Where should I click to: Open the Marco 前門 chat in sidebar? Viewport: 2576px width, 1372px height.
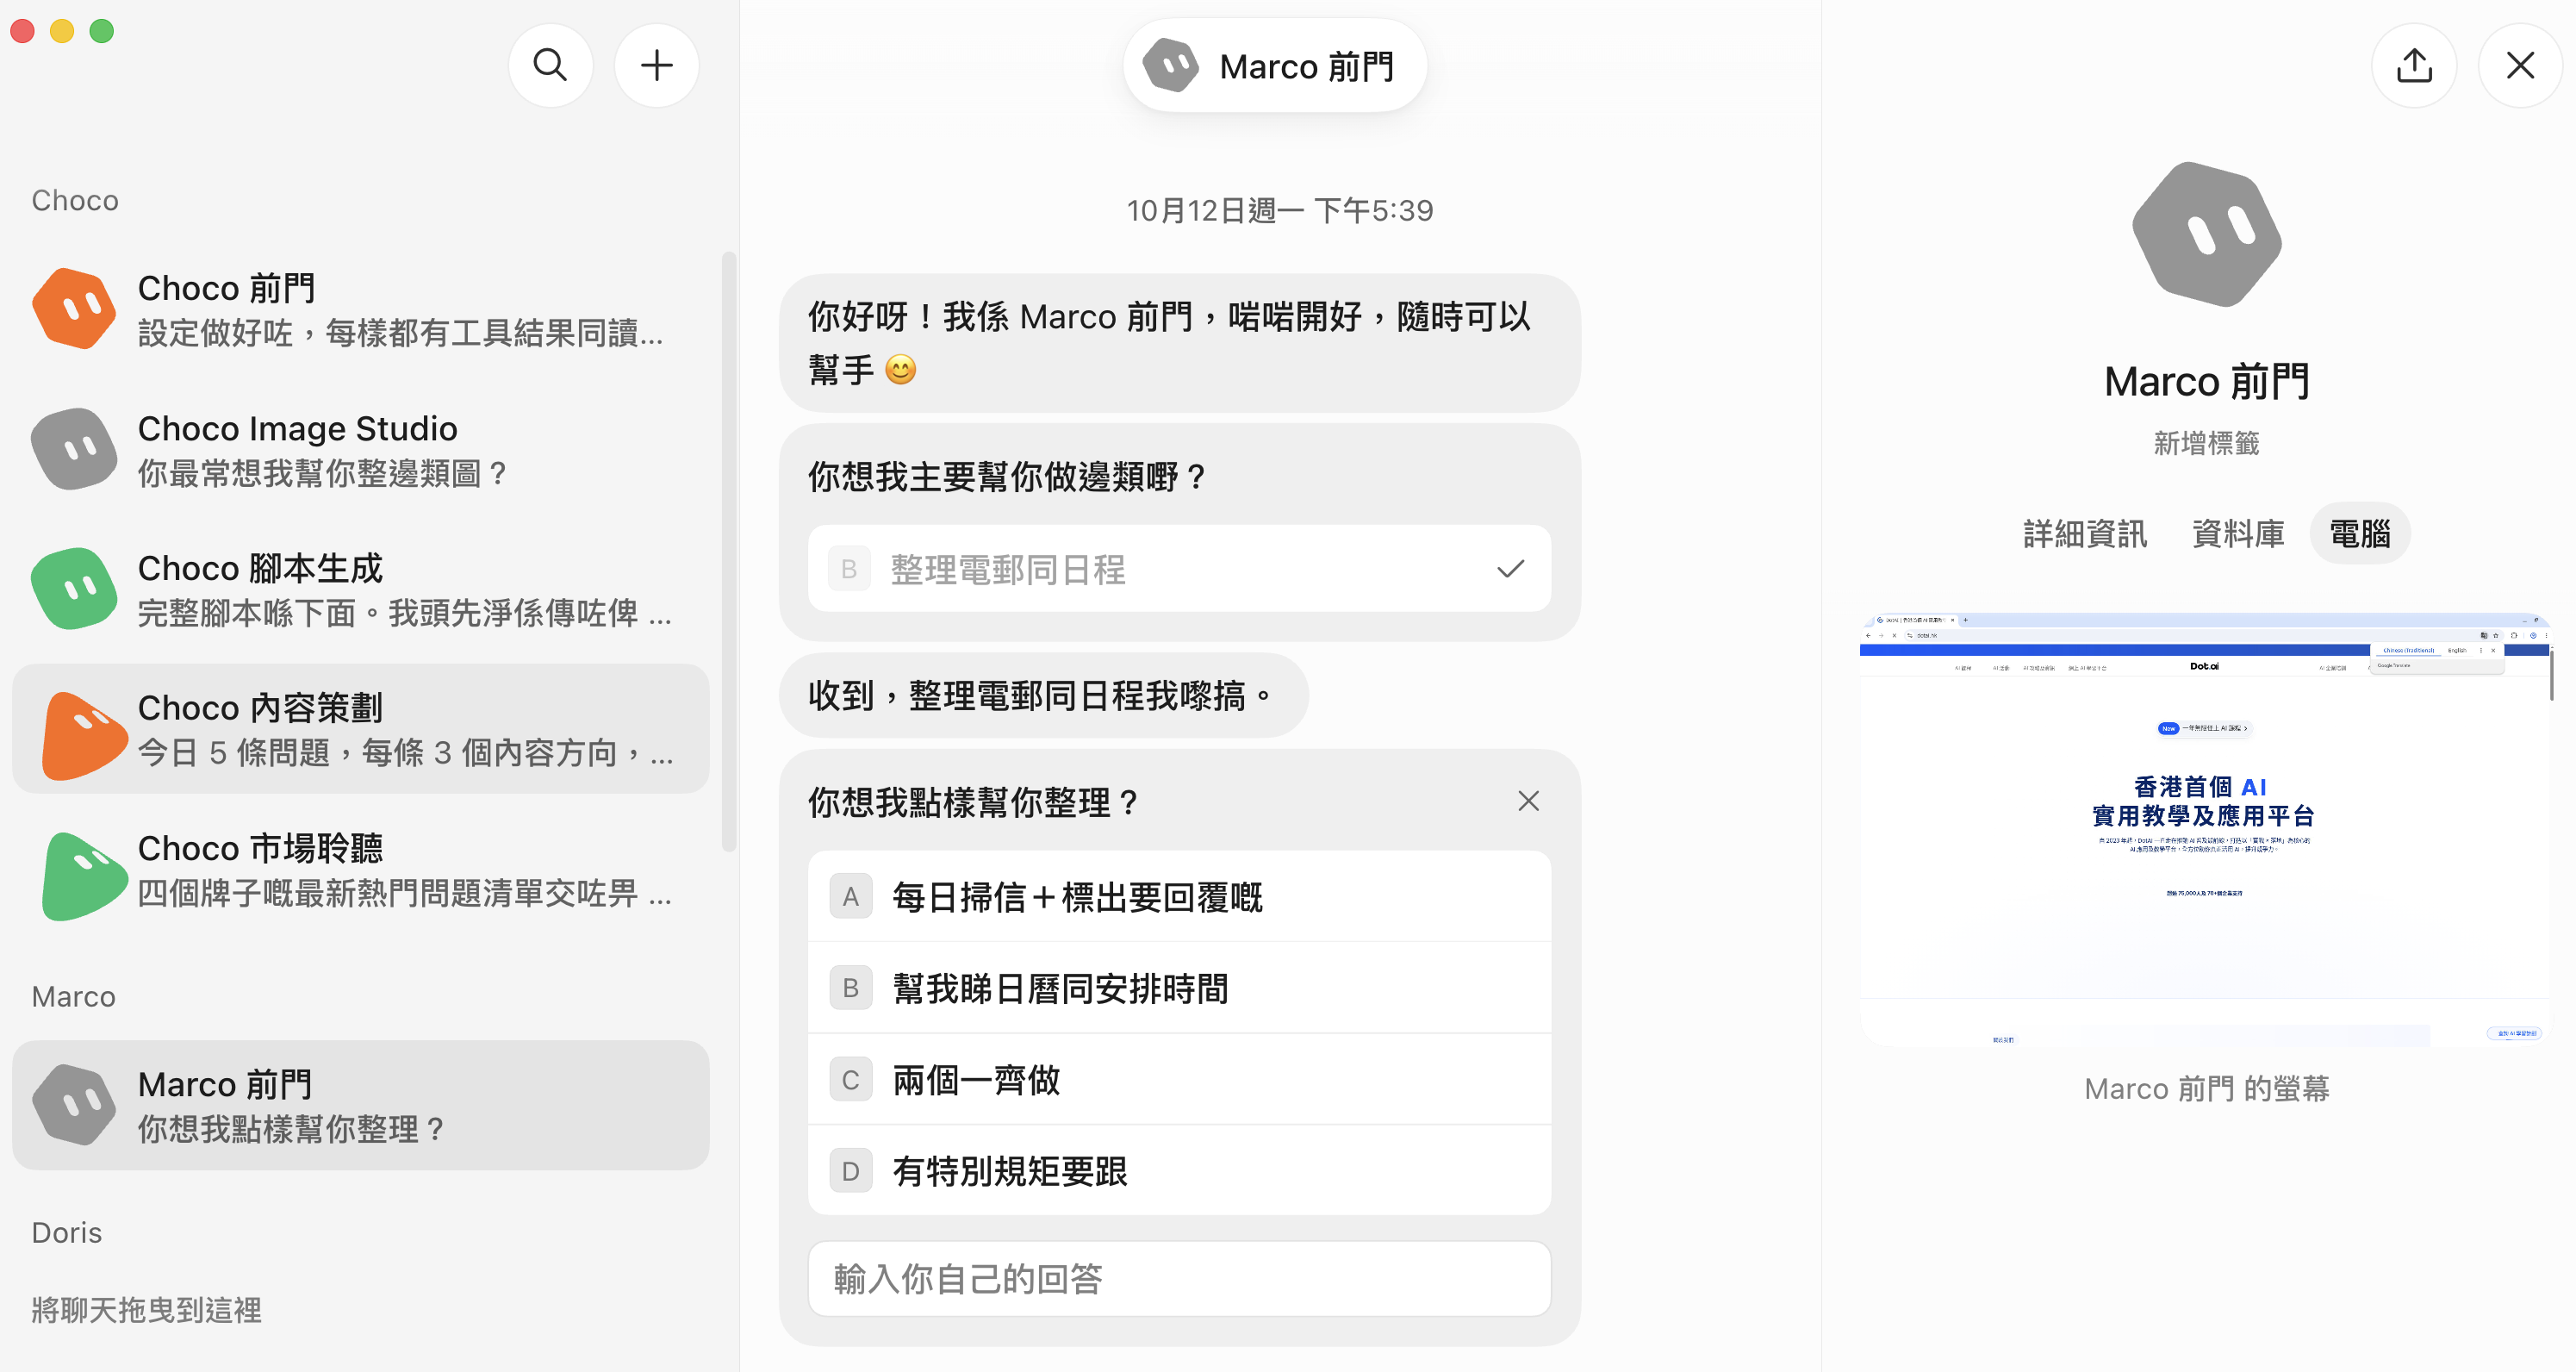point(360,1105)
